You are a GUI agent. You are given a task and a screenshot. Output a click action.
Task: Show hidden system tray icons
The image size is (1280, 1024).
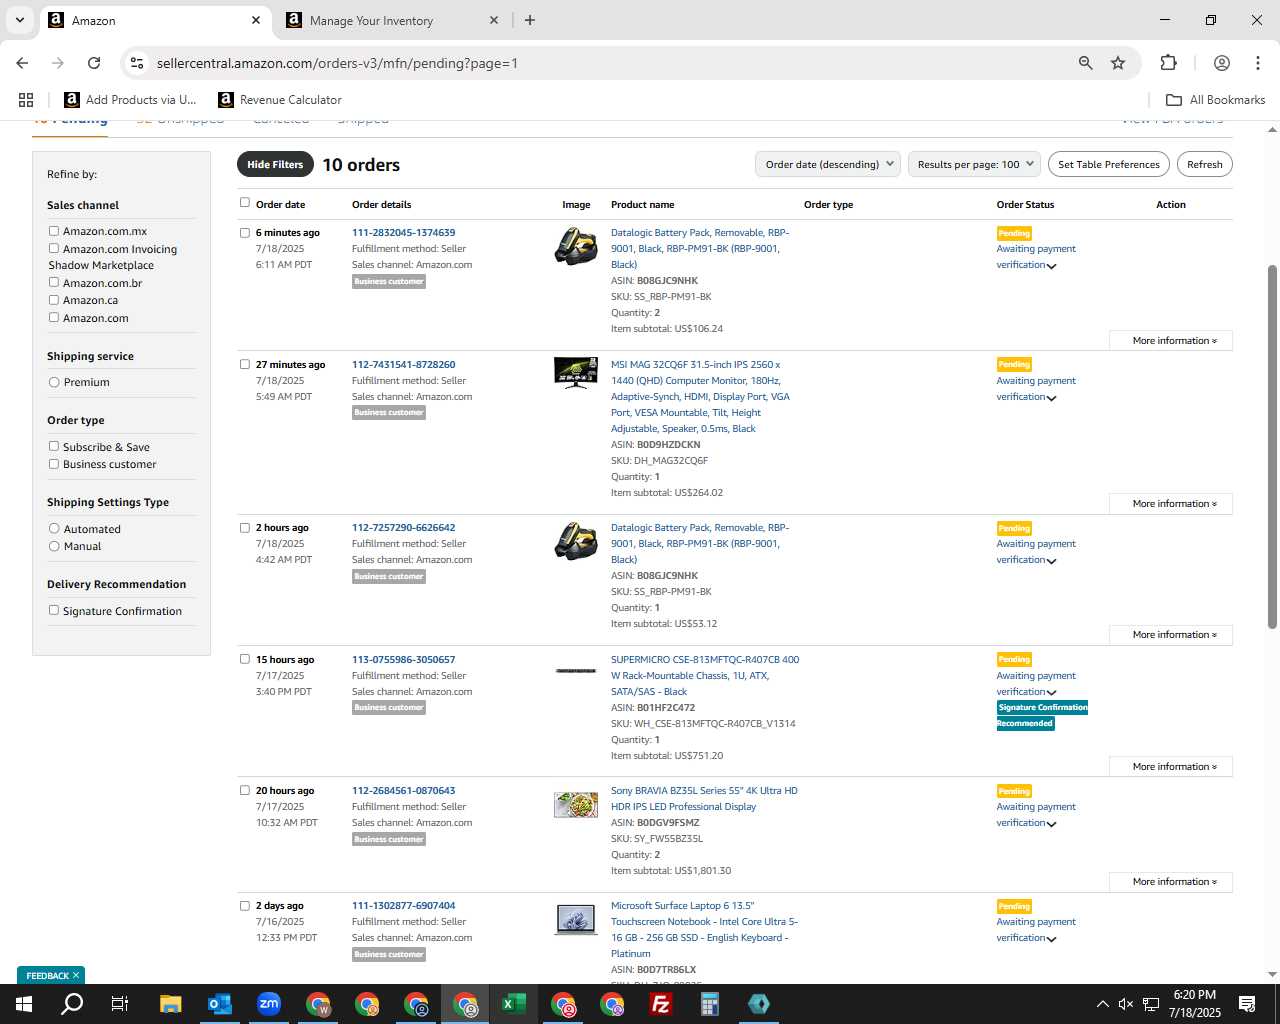click(x=1102, y=1004)
